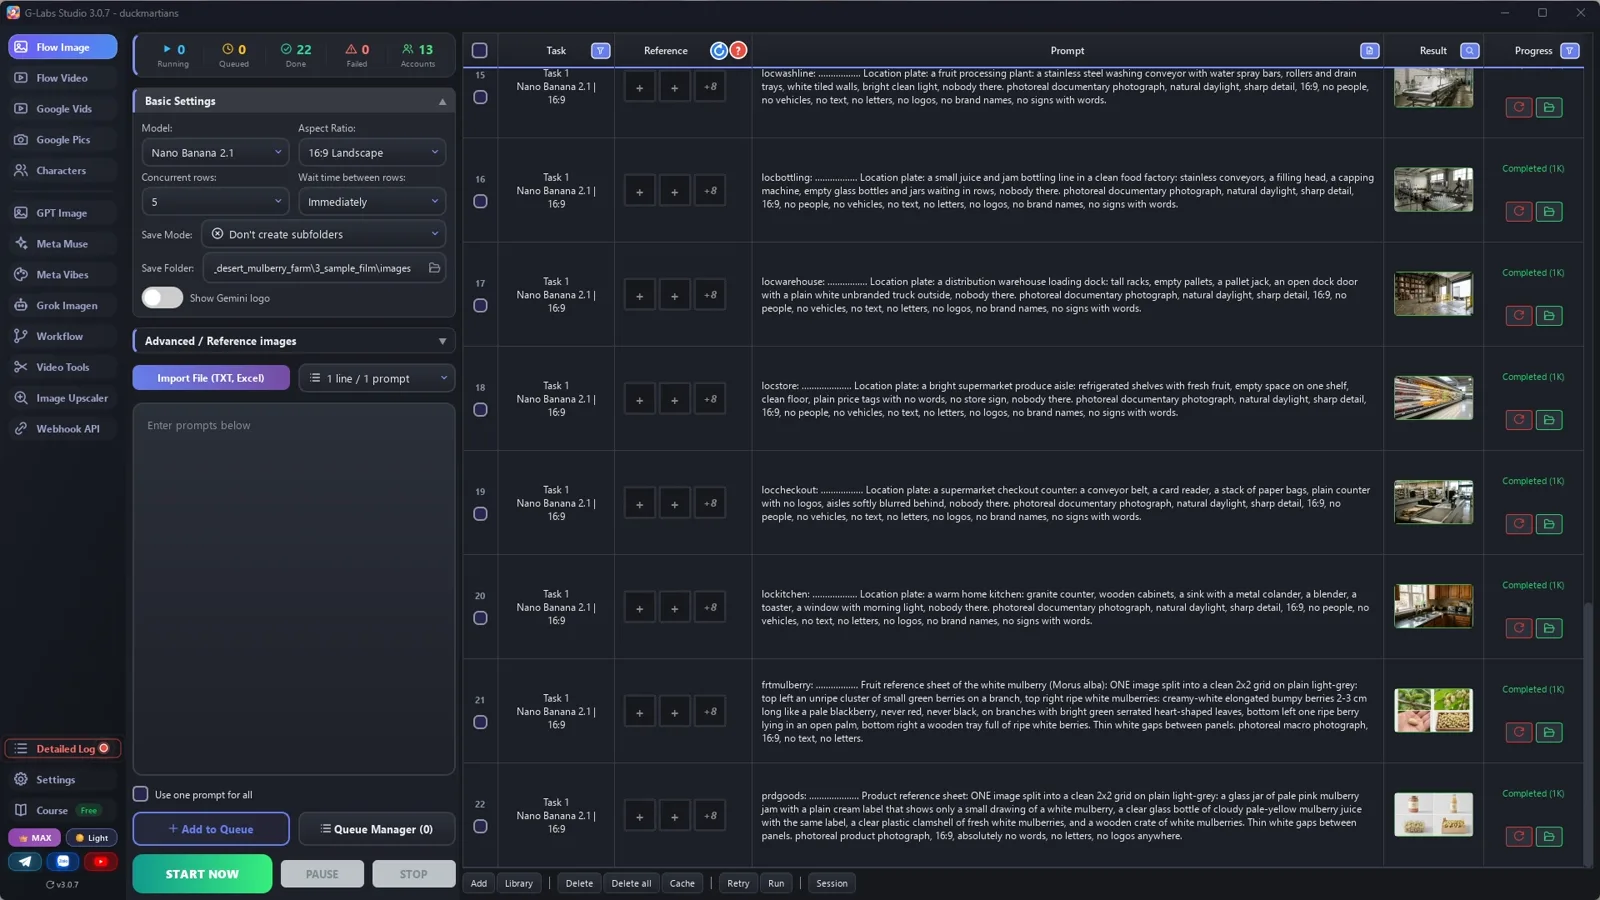The image size is (1600, 900).
Task: Click the red help icon in Reference header
Action: tap(738, 50)
